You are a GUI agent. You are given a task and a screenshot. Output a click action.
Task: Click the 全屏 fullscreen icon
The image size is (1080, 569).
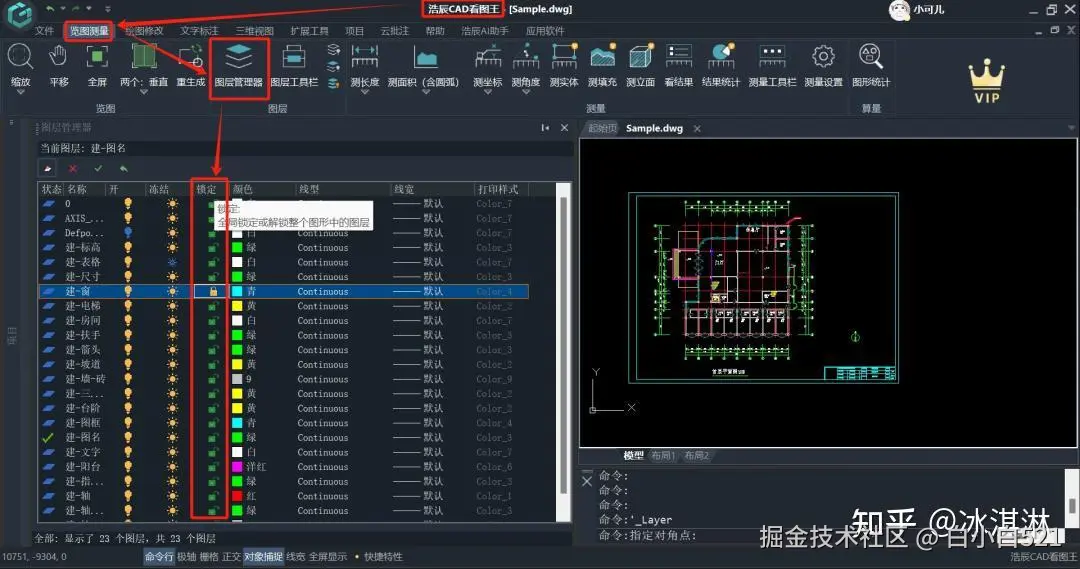(97, 57)
